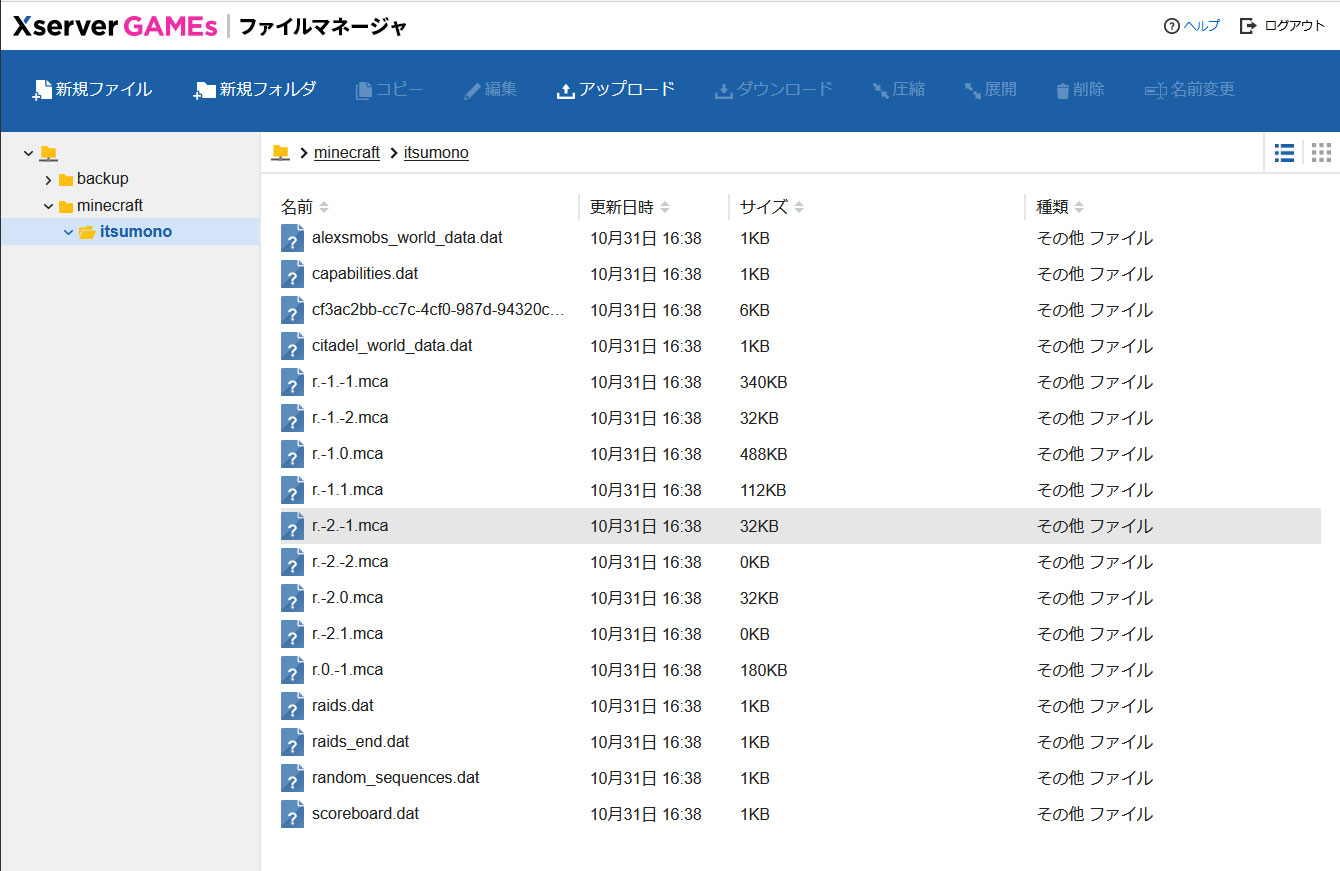Click the root folder icon in breadcrumb
Viewport: 1340px width, 871px height.
tap(280, 152)
